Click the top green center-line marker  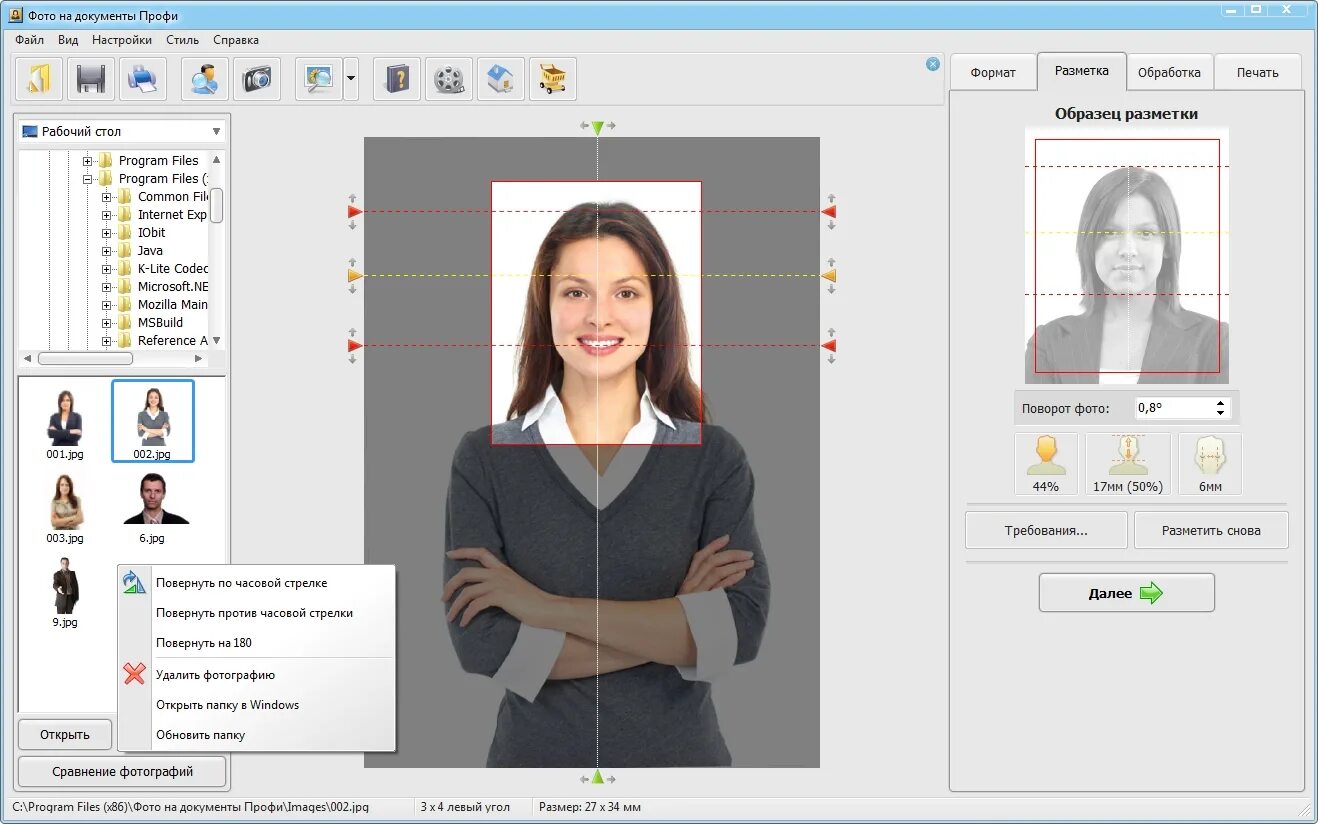point(597,128)
